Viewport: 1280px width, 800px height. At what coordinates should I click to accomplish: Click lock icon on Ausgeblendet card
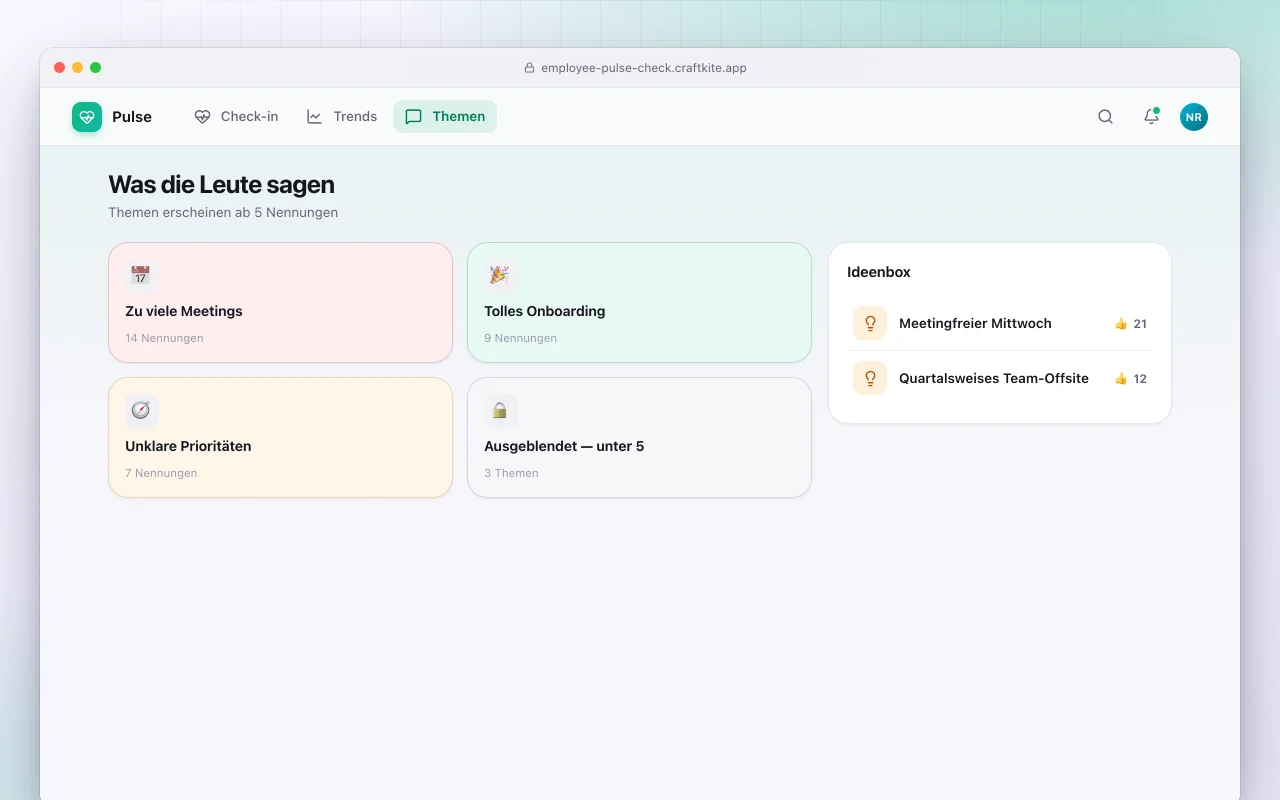(x=500, y=410)
